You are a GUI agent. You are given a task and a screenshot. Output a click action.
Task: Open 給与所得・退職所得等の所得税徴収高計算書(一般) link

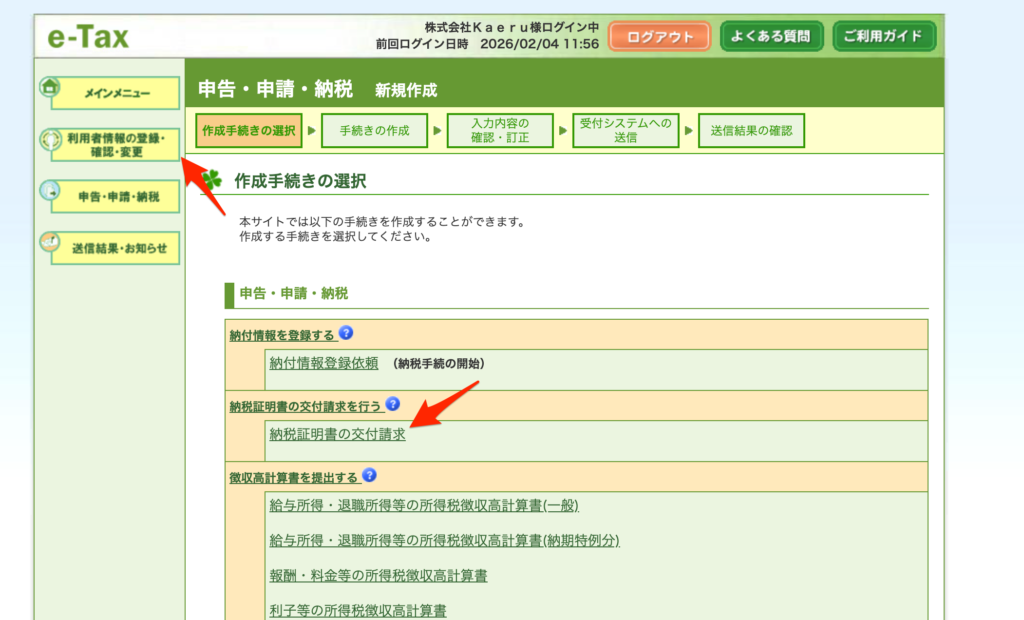pos(424,506)
